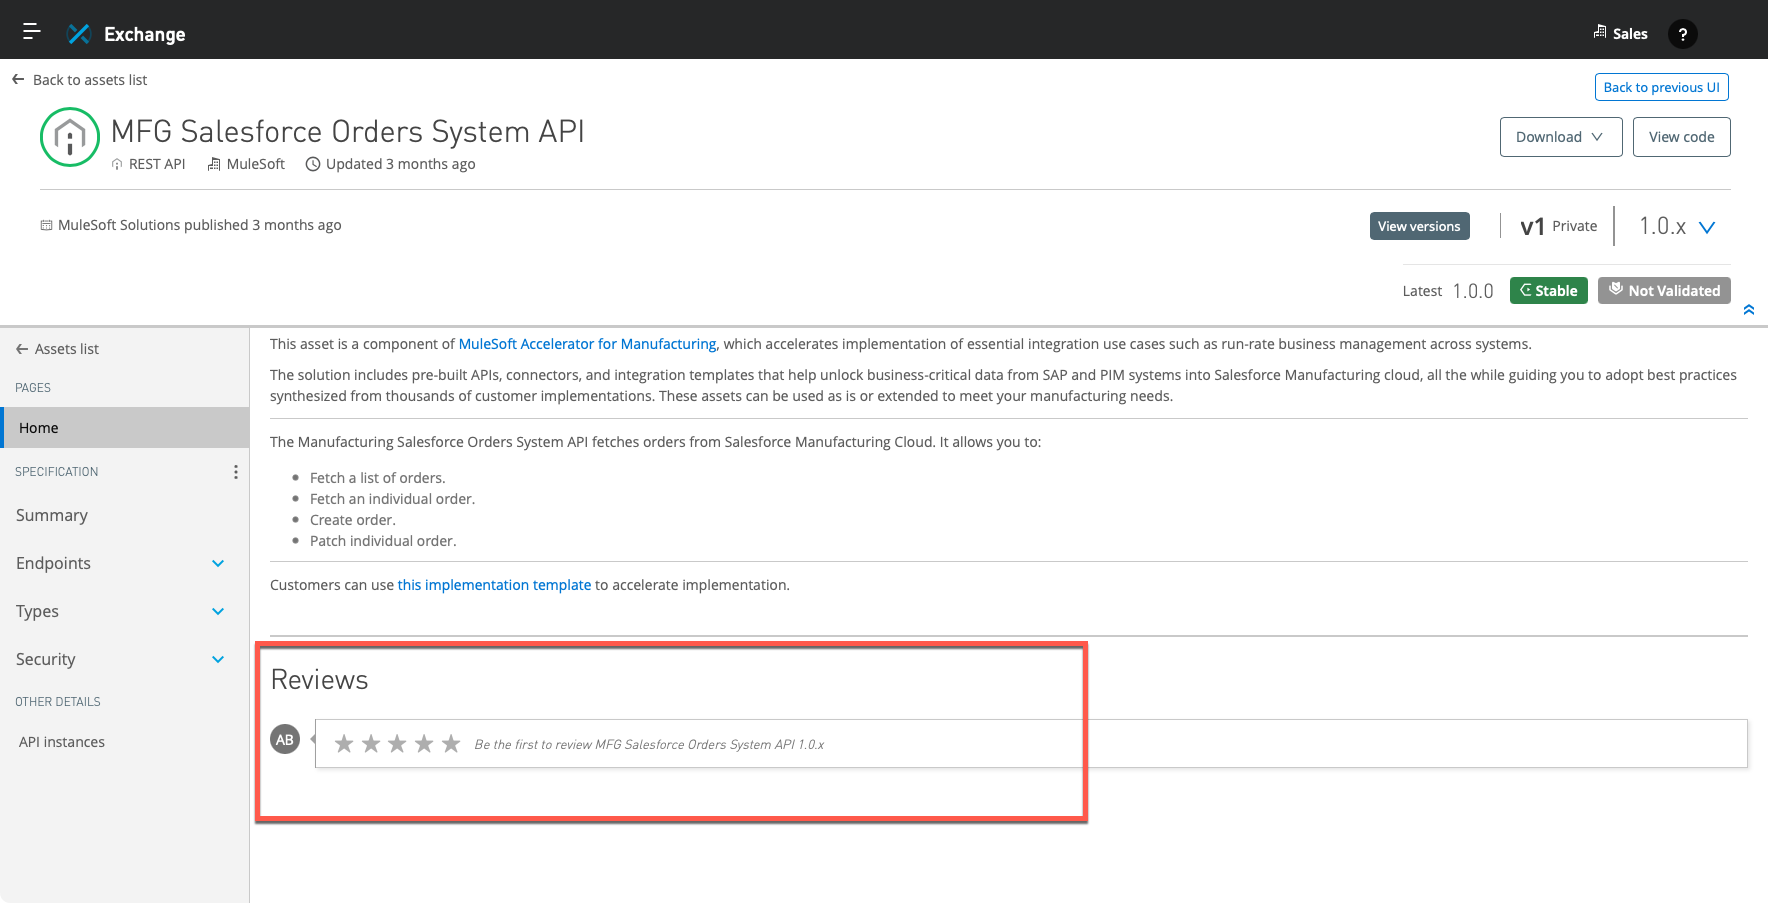
Task: Click Back to previous UI button
Action: coord(1661,87)
